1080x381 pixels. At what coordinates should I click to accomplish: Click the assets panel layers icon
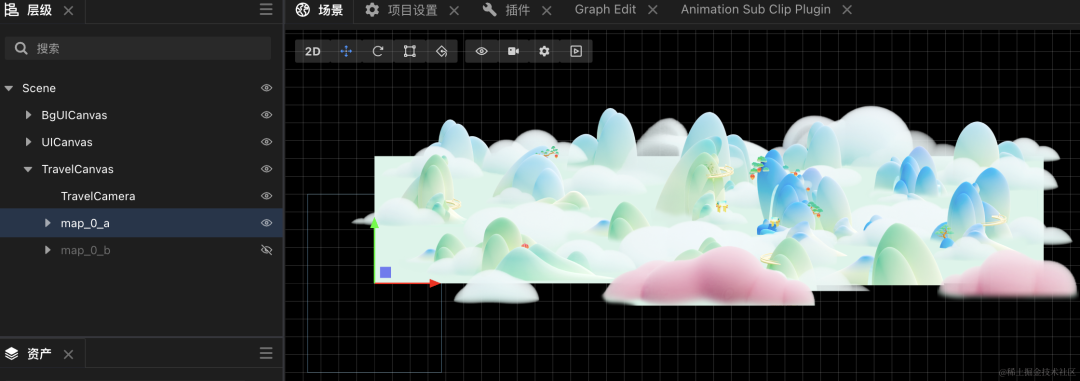tap(12, 354)
